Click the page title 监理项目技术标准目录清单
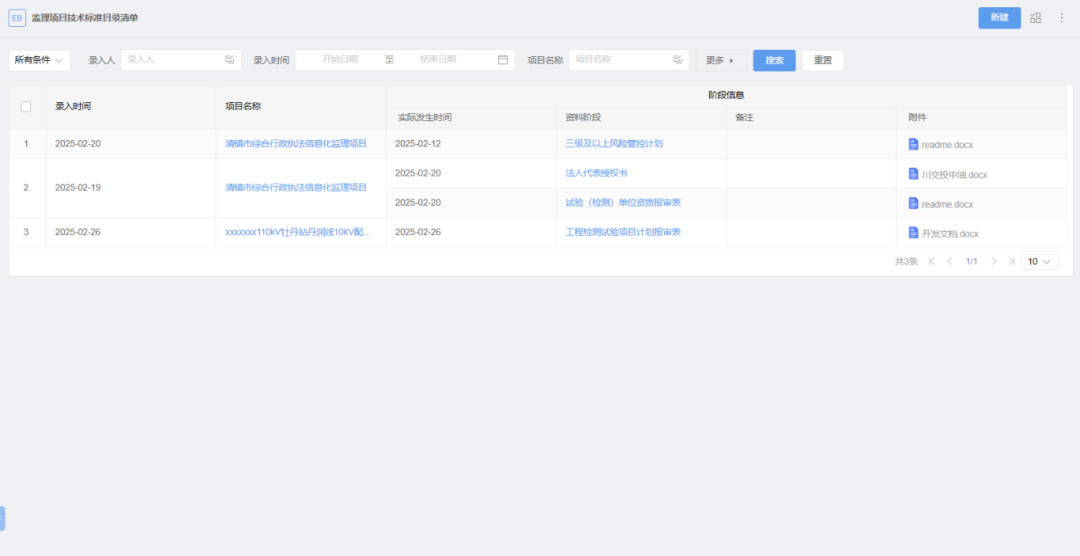This screenshot has height=556, width=1080. click(85, 18)
